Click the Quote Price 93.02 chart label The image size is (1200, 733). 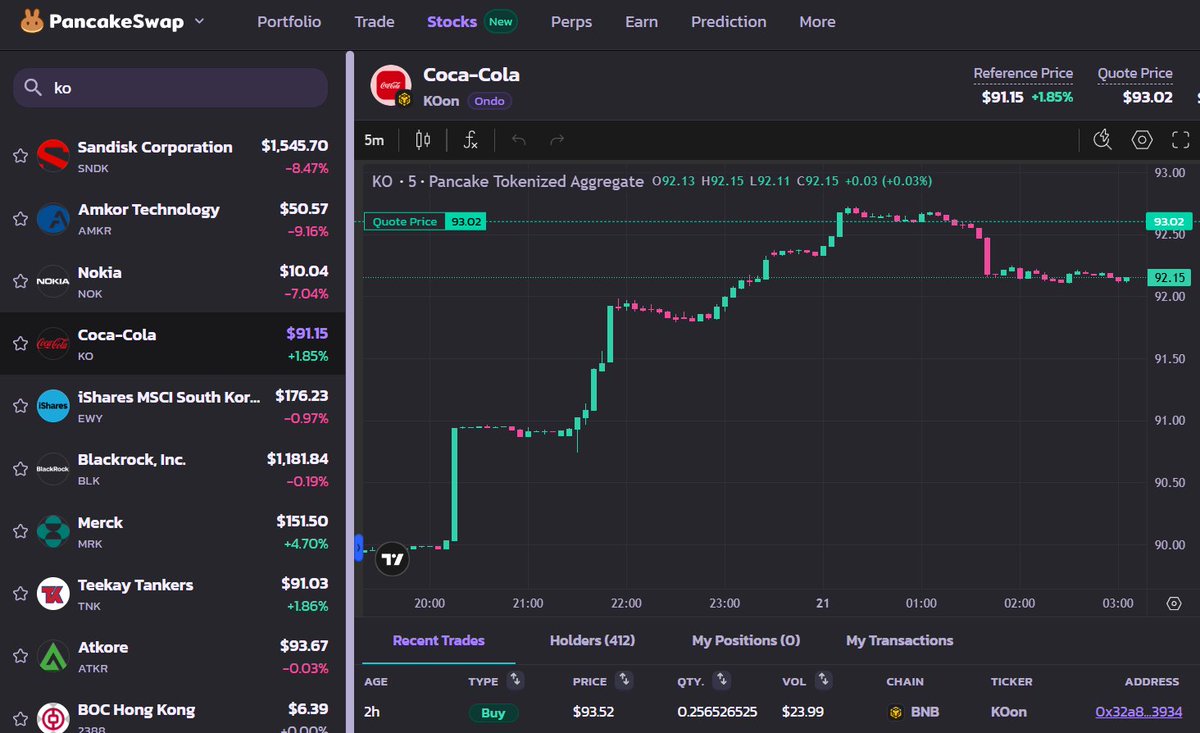[425, 222]
